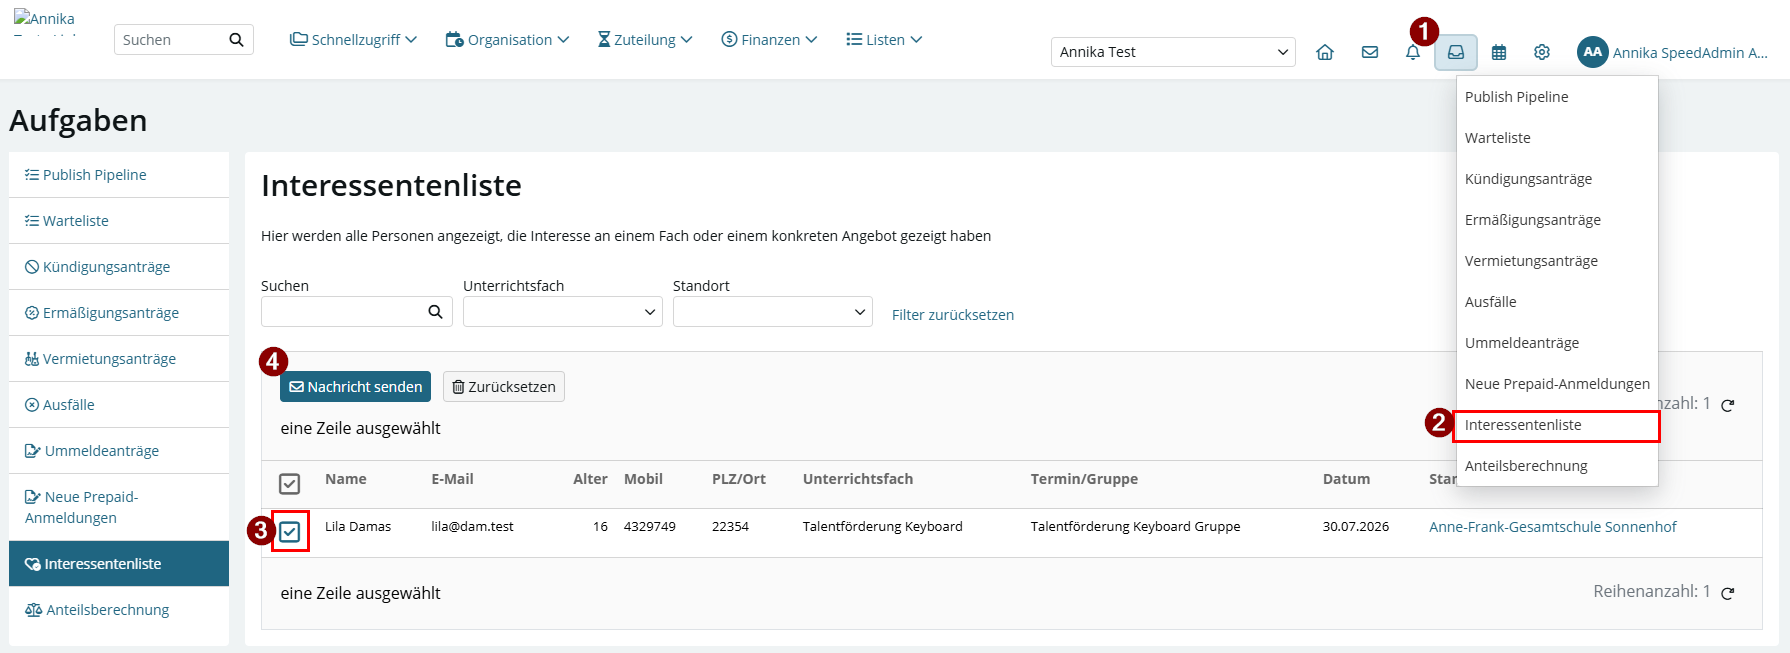Expand the Zuteilung menu

(x=645, y=40)
